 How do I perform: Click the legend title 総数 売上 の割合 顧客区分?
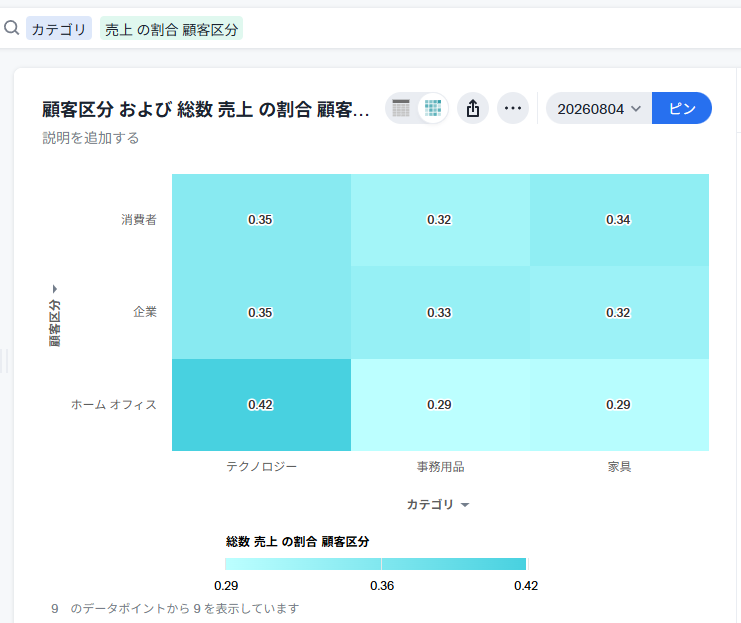(298, 542)
